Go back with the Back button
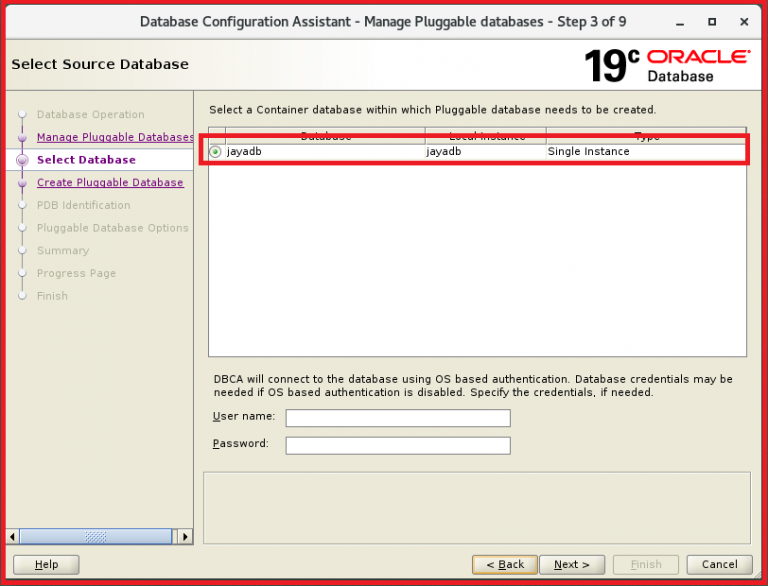 click(x=505, y=564)
